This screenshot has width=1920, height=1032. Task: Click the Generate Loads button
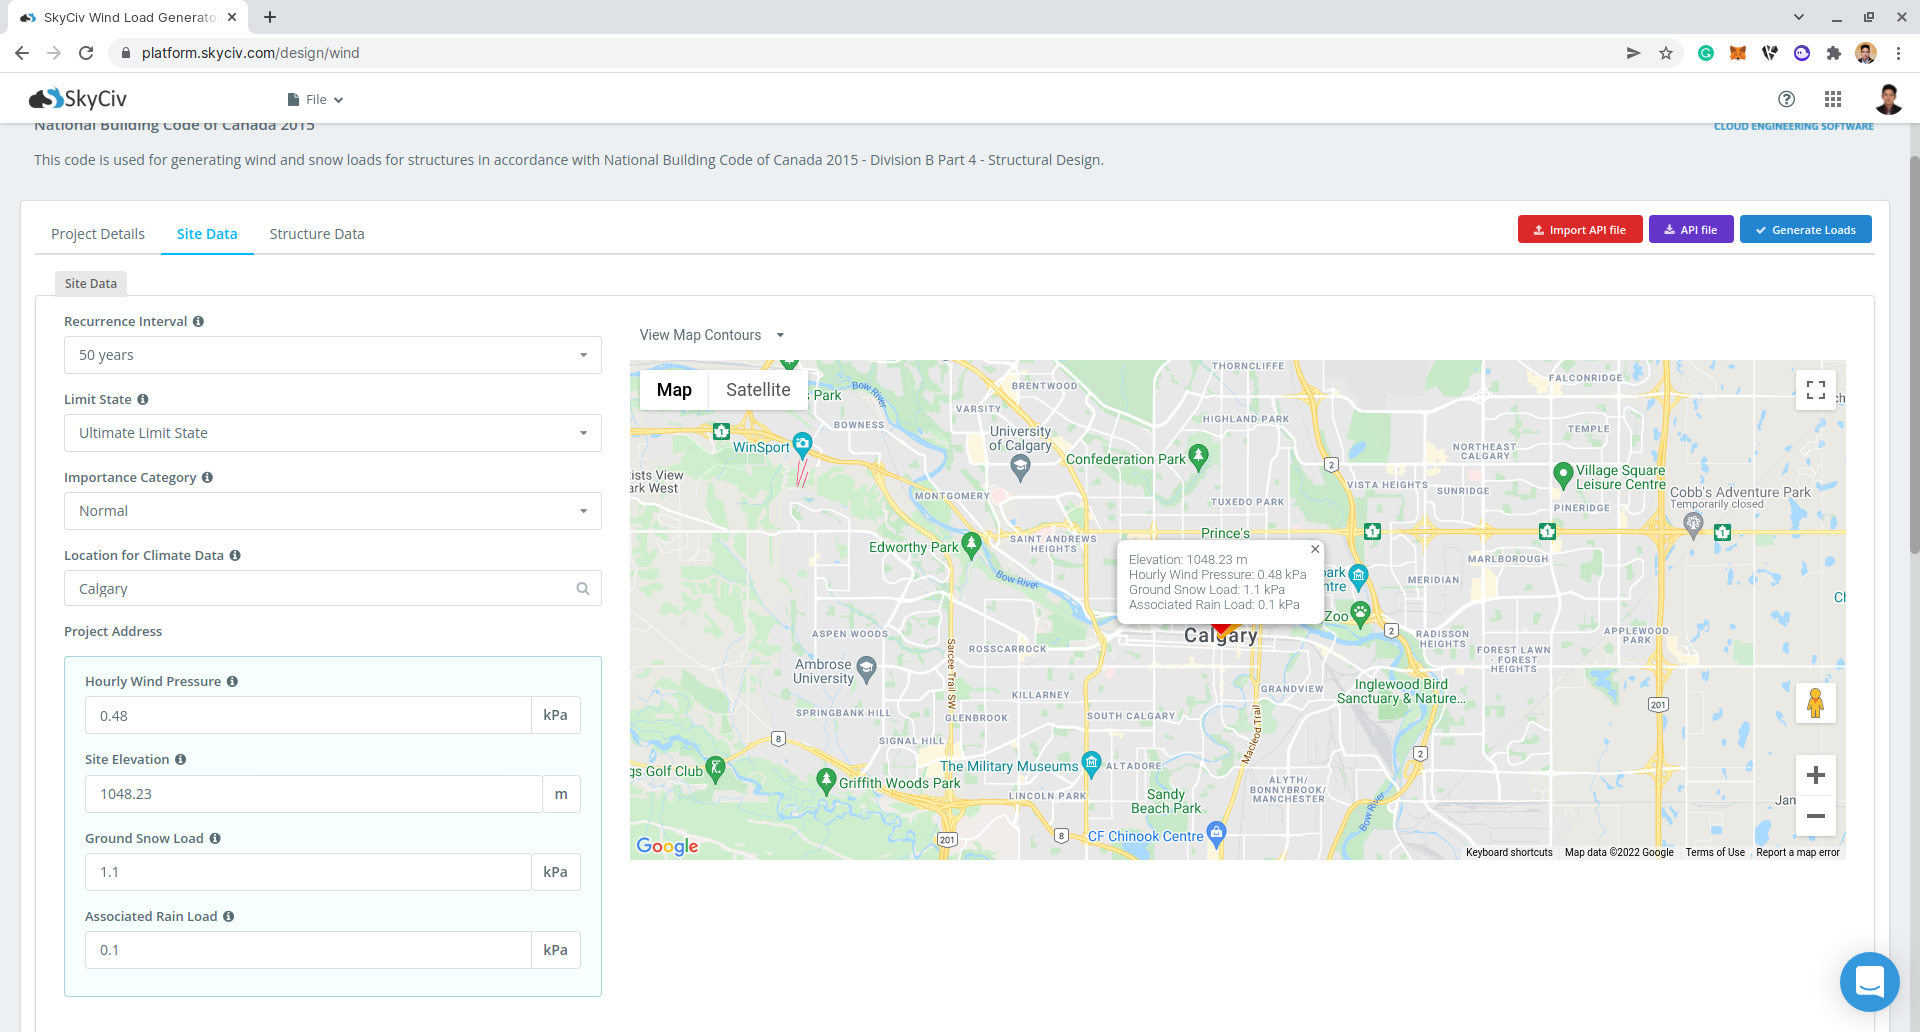[1805, 230]
